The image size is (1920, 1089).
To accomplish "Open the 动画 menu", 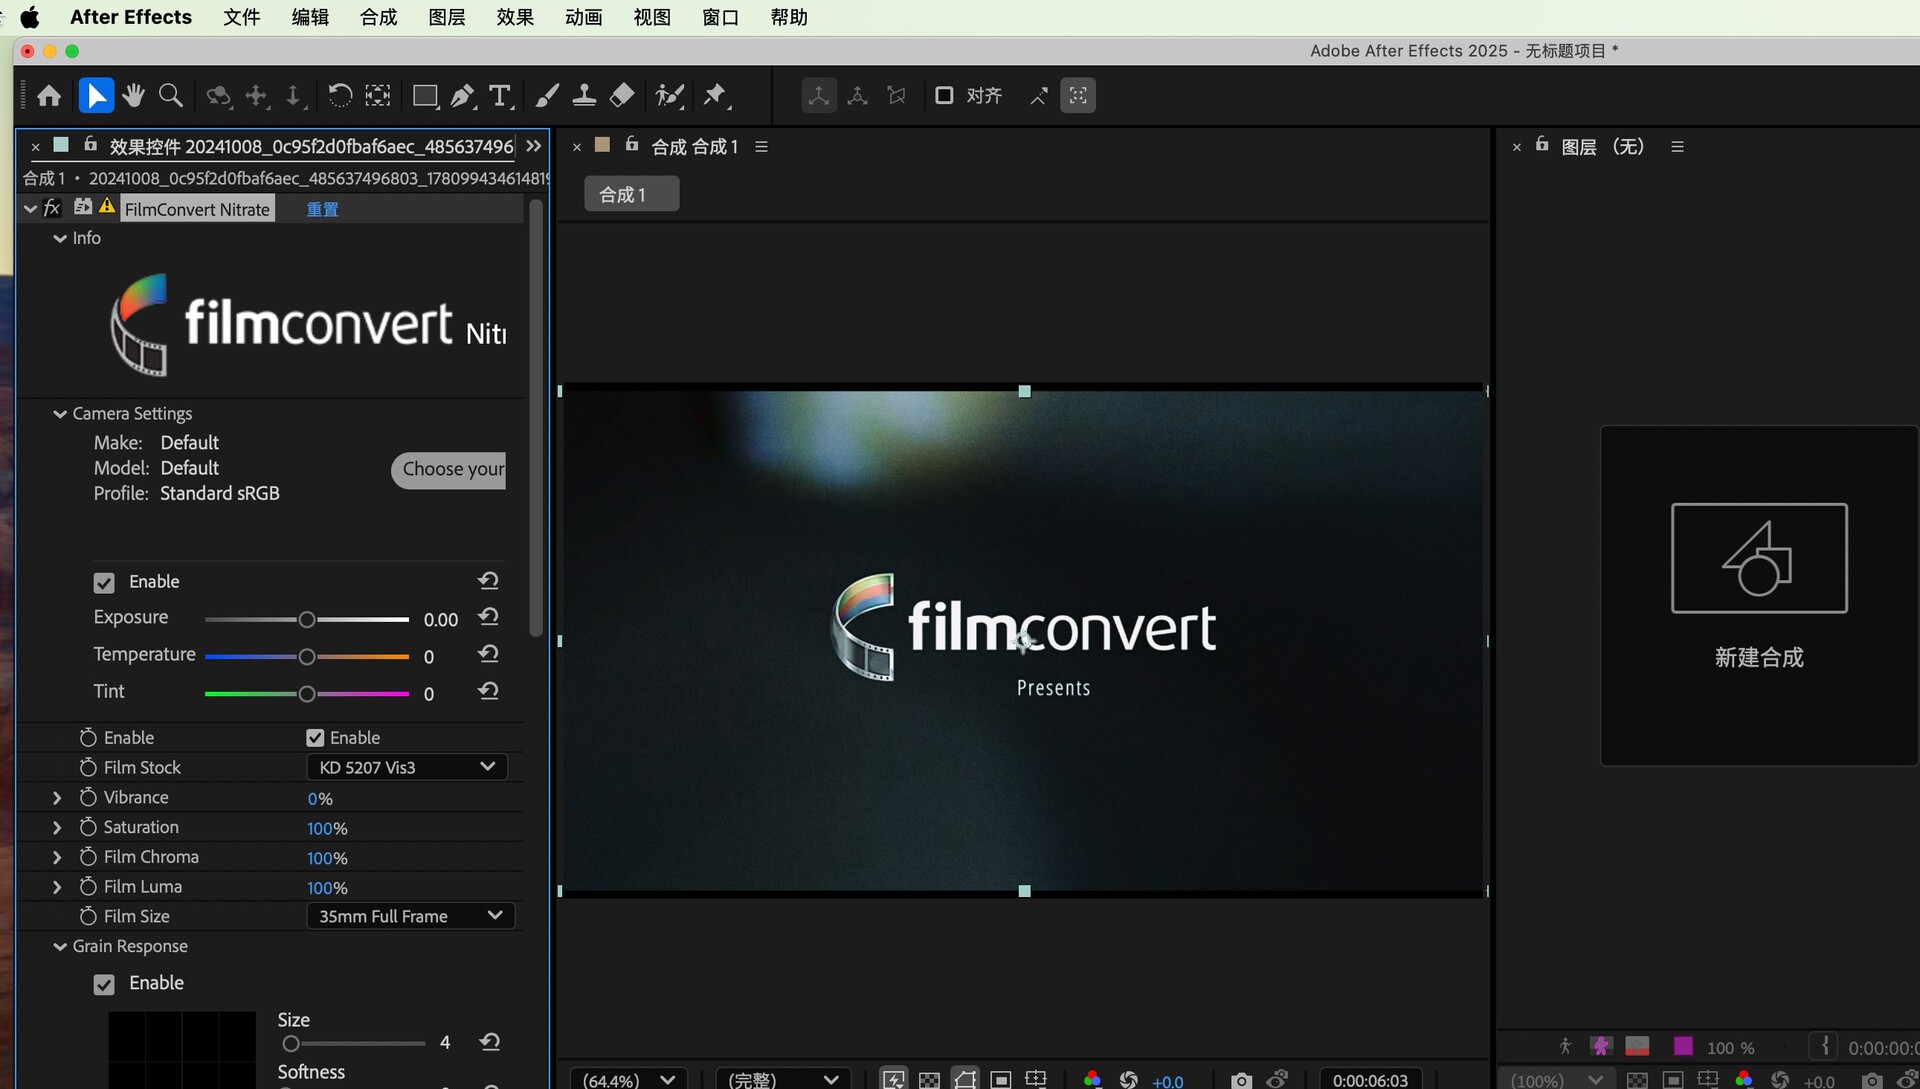I will pos(583,17).
